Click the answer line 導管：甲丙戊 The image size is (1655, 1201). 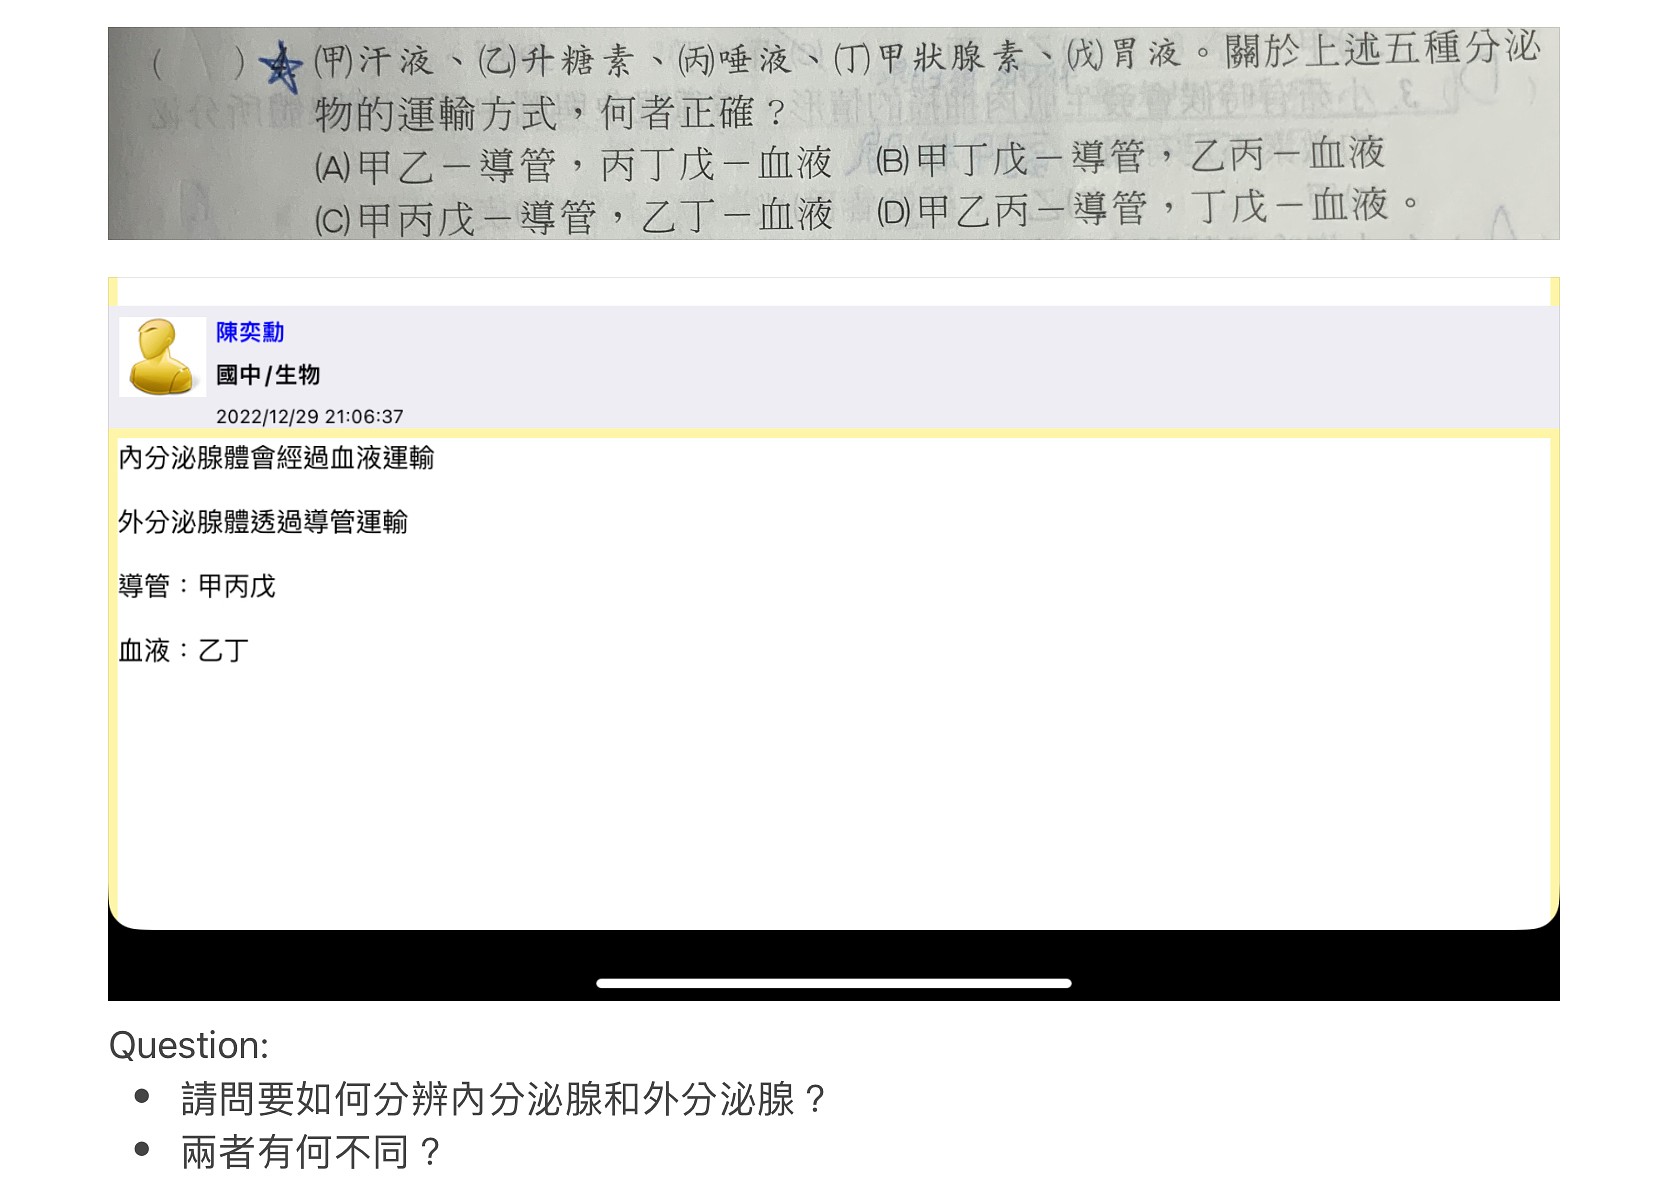pyautogui.click(x=197, y=586)
